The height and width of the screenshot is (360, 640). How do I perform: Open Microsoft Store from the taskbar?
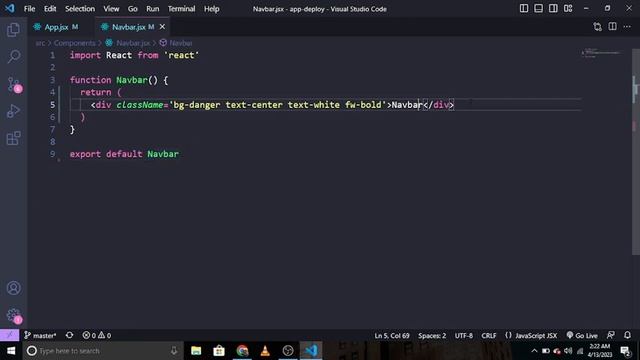pos(219,351)
